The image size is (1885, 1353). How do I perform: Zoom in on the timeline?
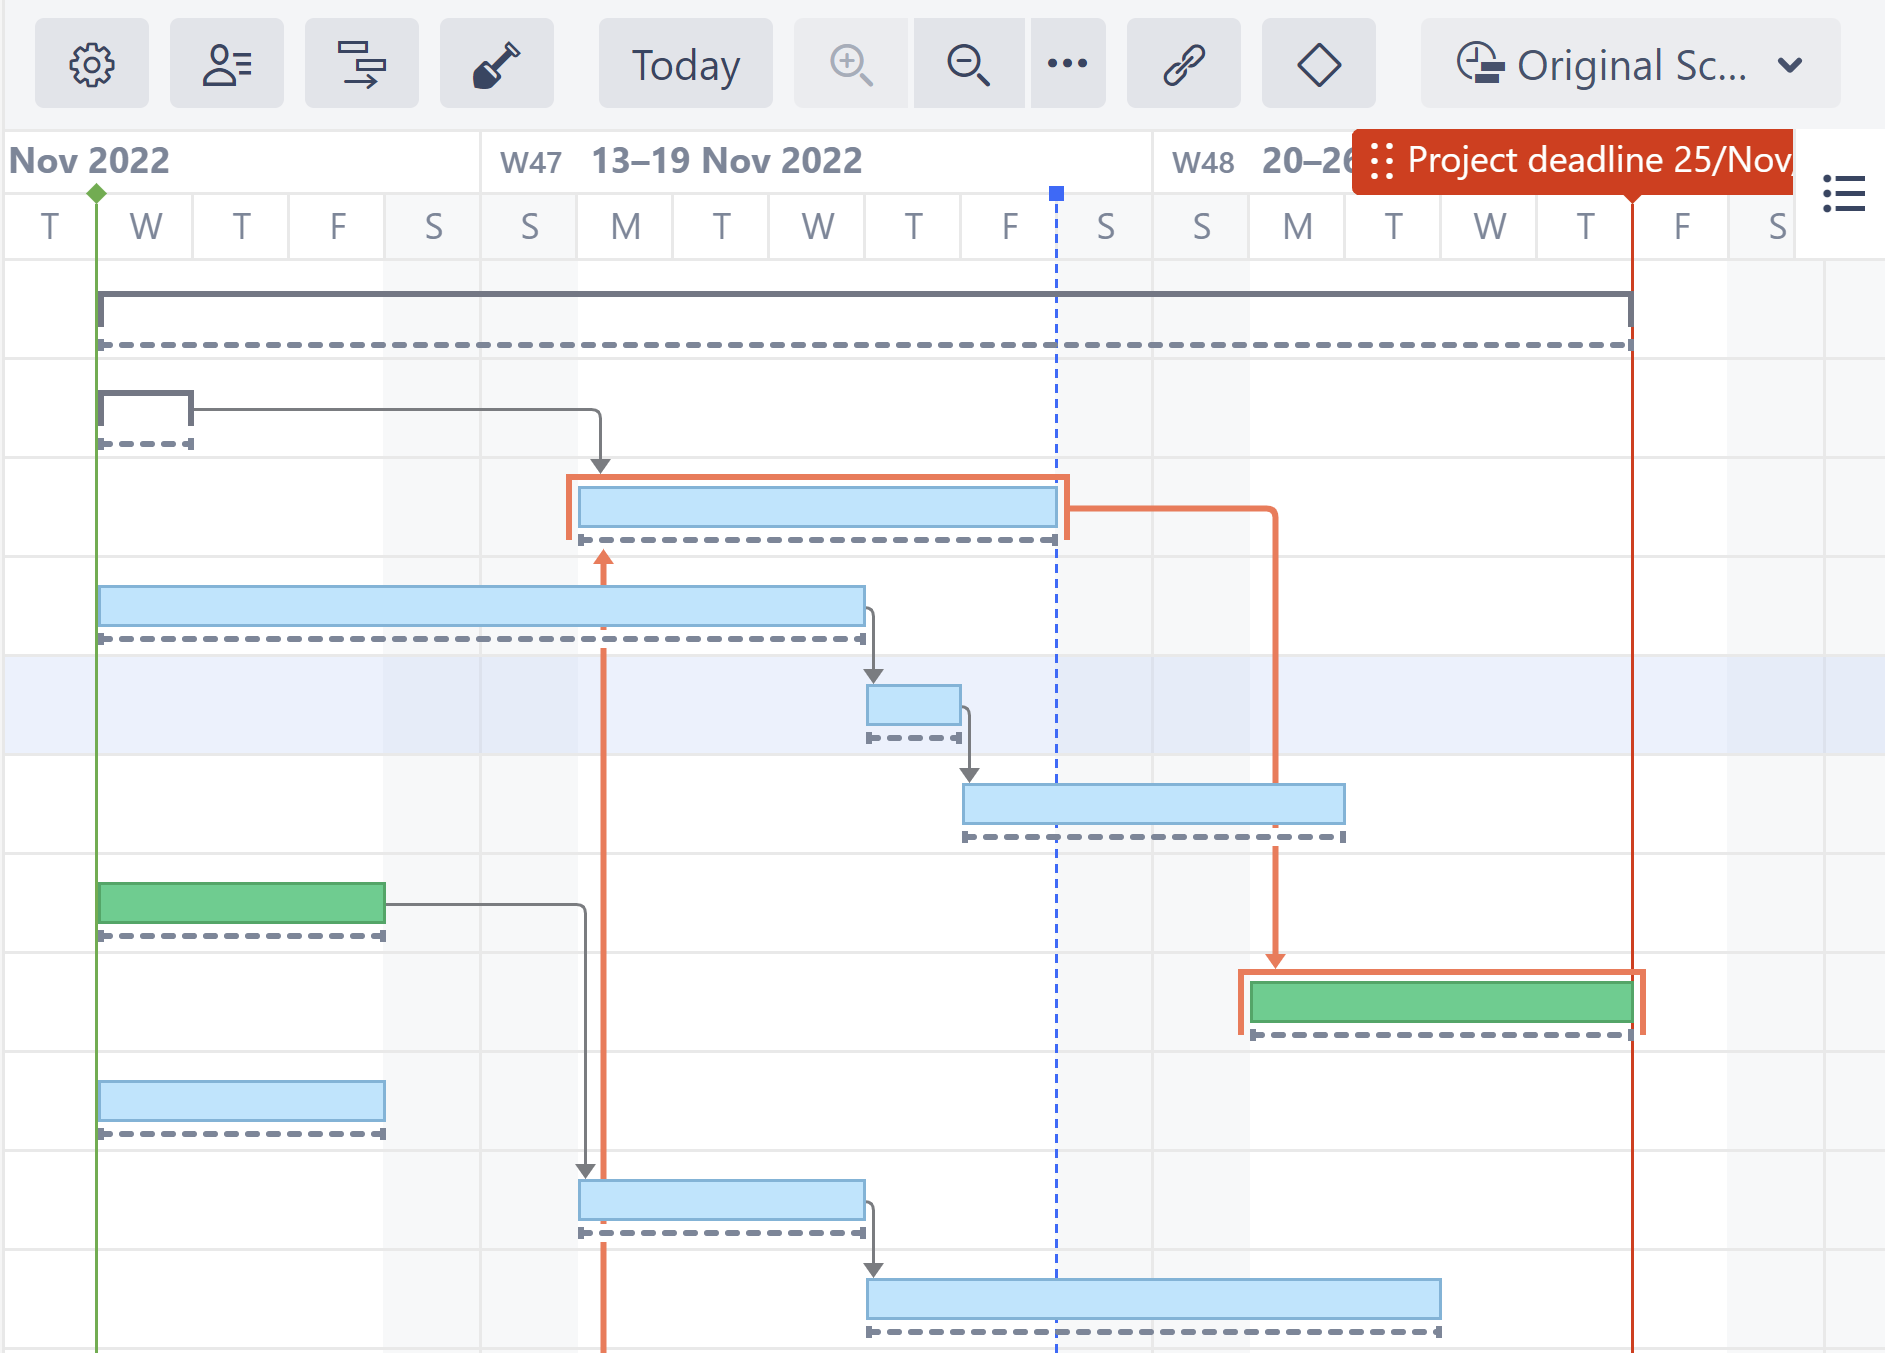(x=849, y=64)
